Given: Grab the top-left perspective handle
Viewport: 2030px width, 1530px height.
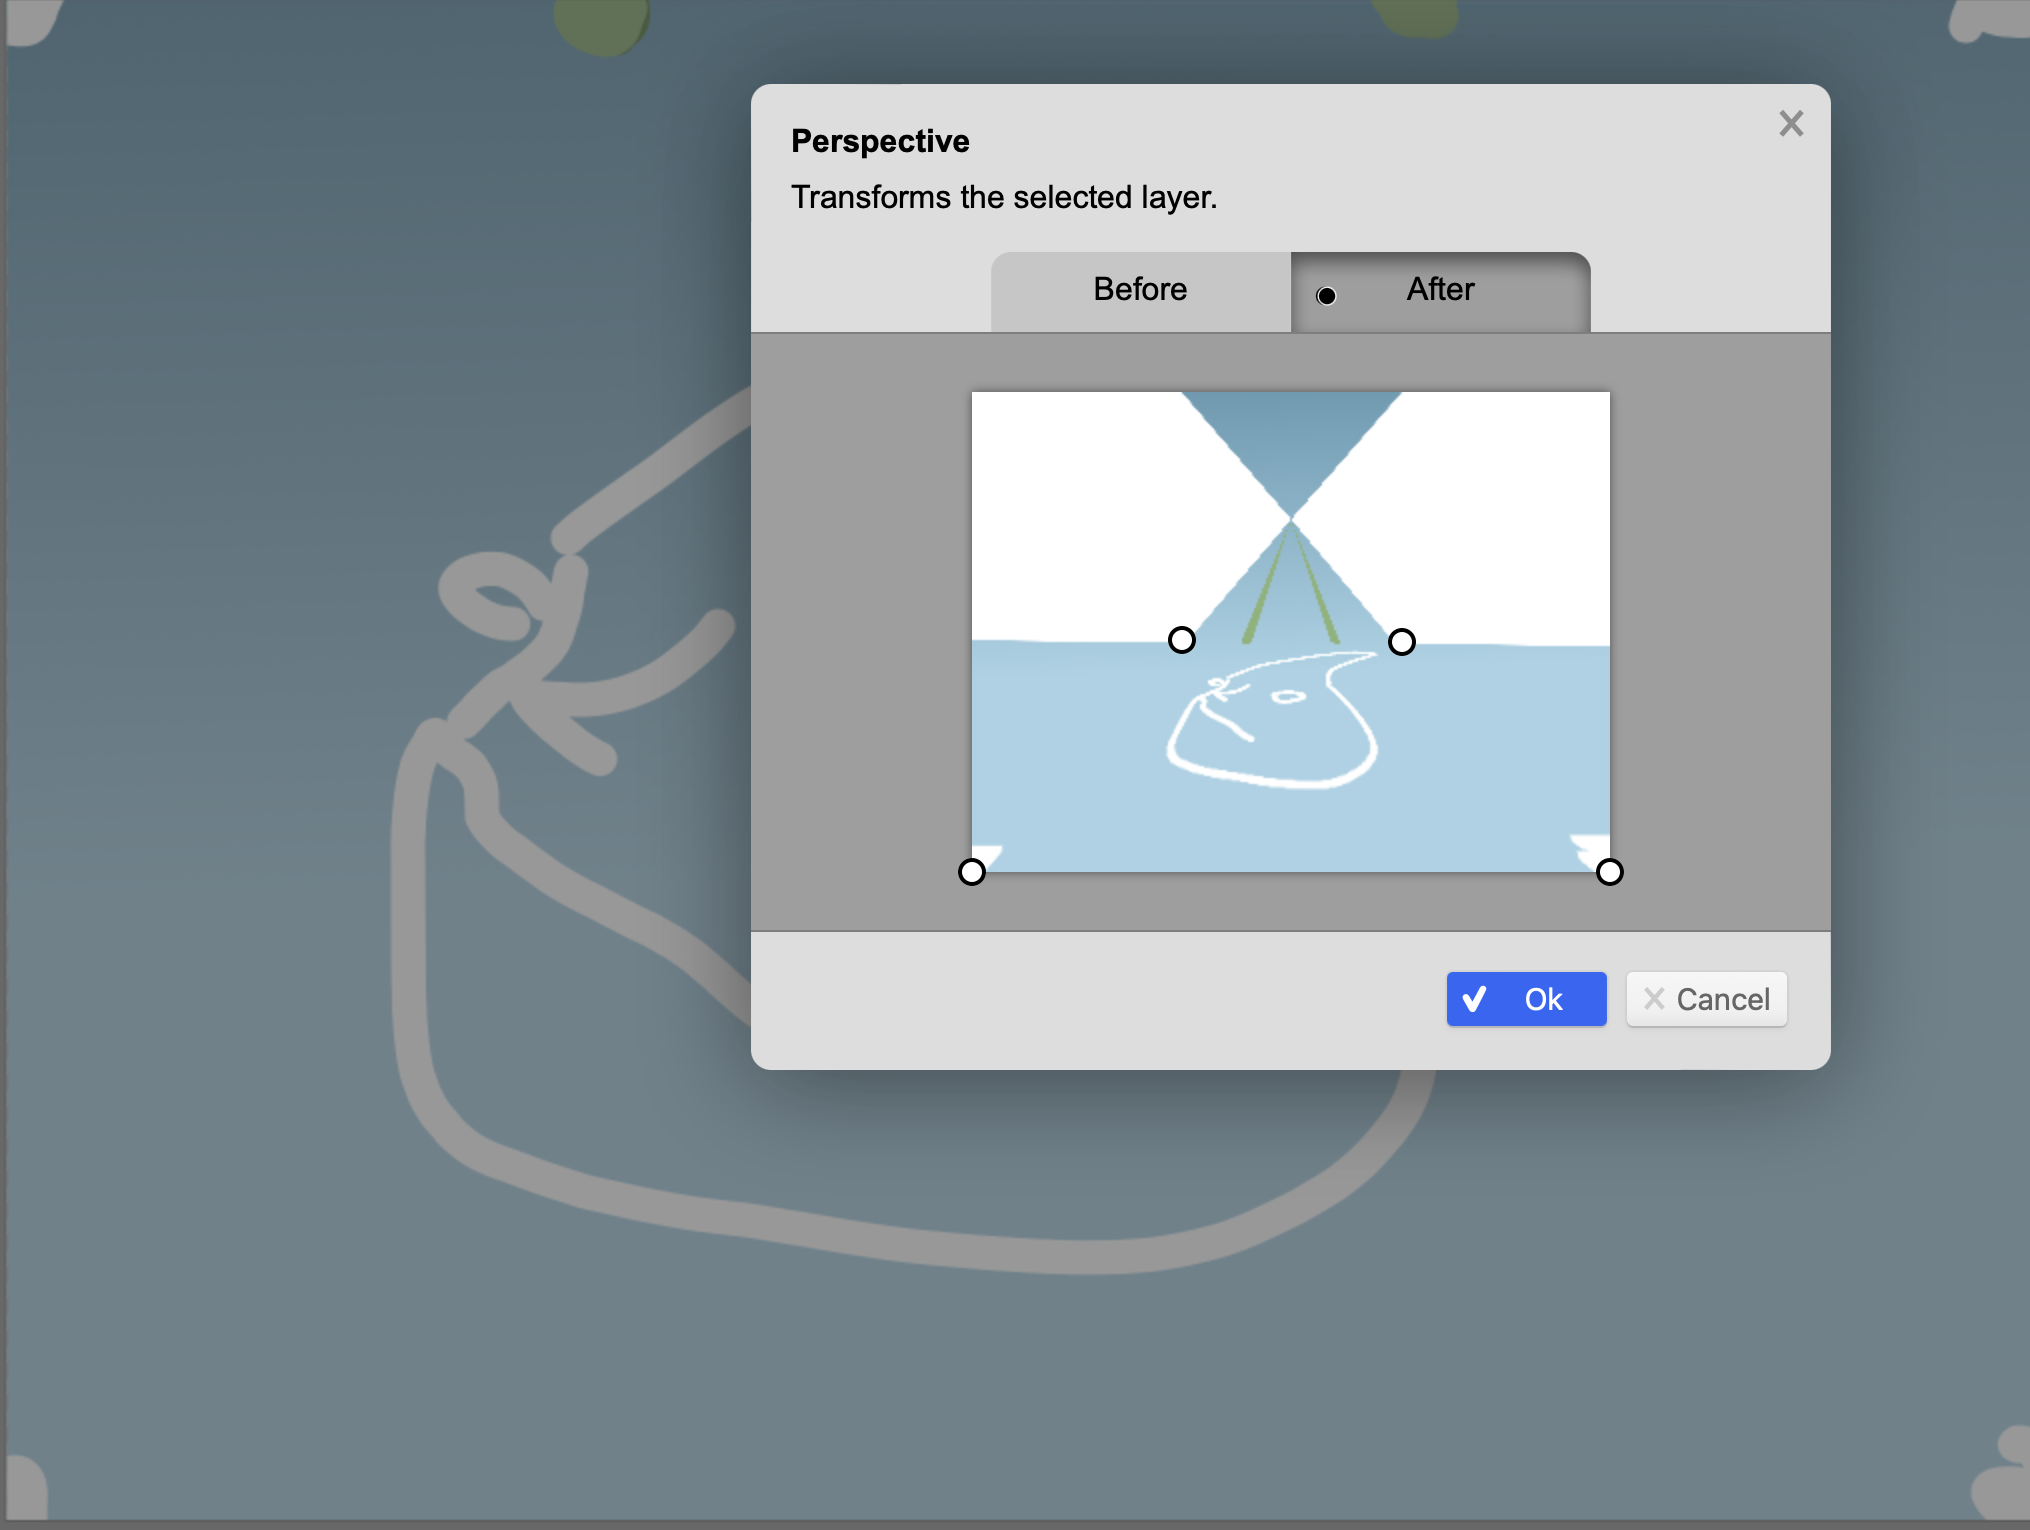Looking at the screenshot, I should pyautogui.click(x=1182, y=640).
